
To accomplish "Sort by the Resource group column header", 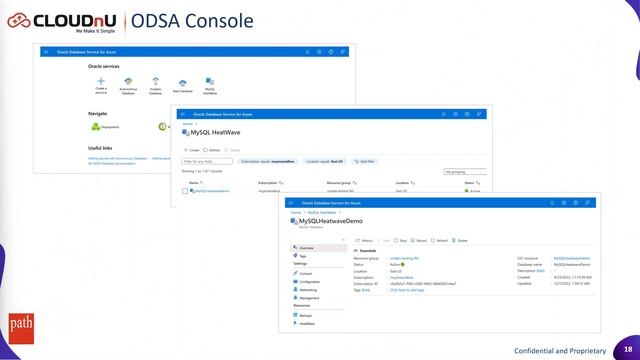I will click(x=342, y=183).
